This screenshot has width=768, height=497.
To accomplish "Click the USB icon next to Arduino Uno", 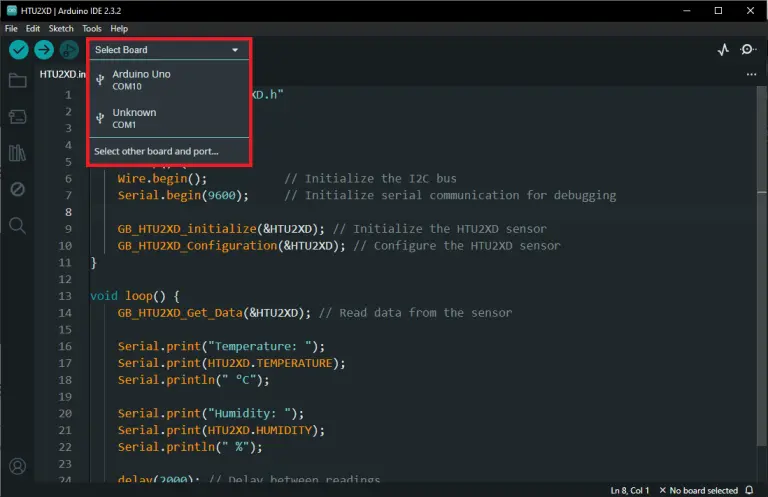I will 100,80.
